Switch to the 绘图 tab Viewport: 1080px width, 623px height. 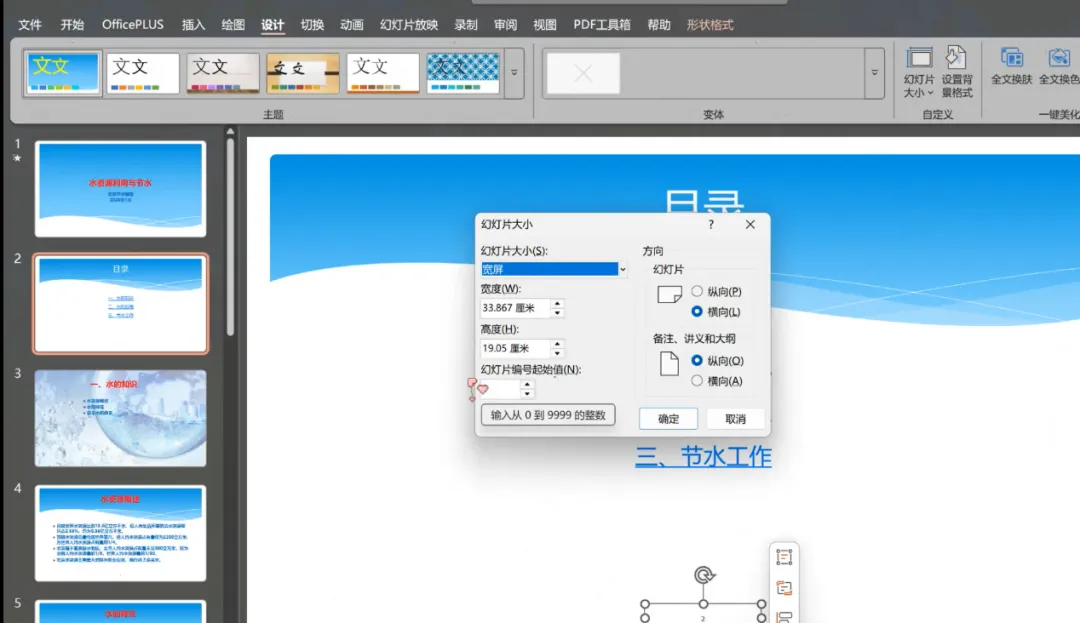pos(233,25)
